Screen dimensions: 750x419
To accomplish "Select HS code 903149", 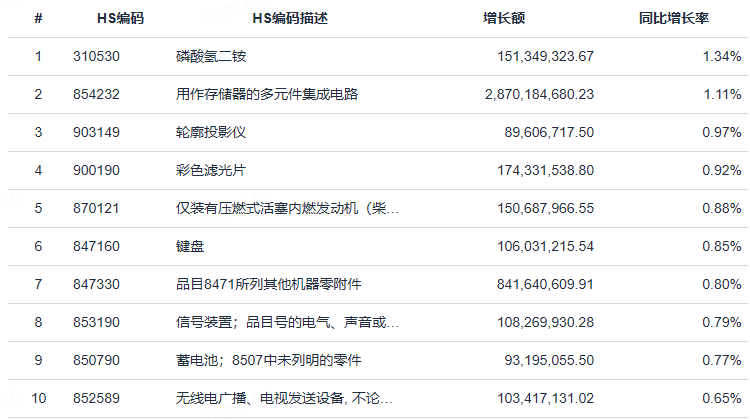I will (x=96, y=132).
